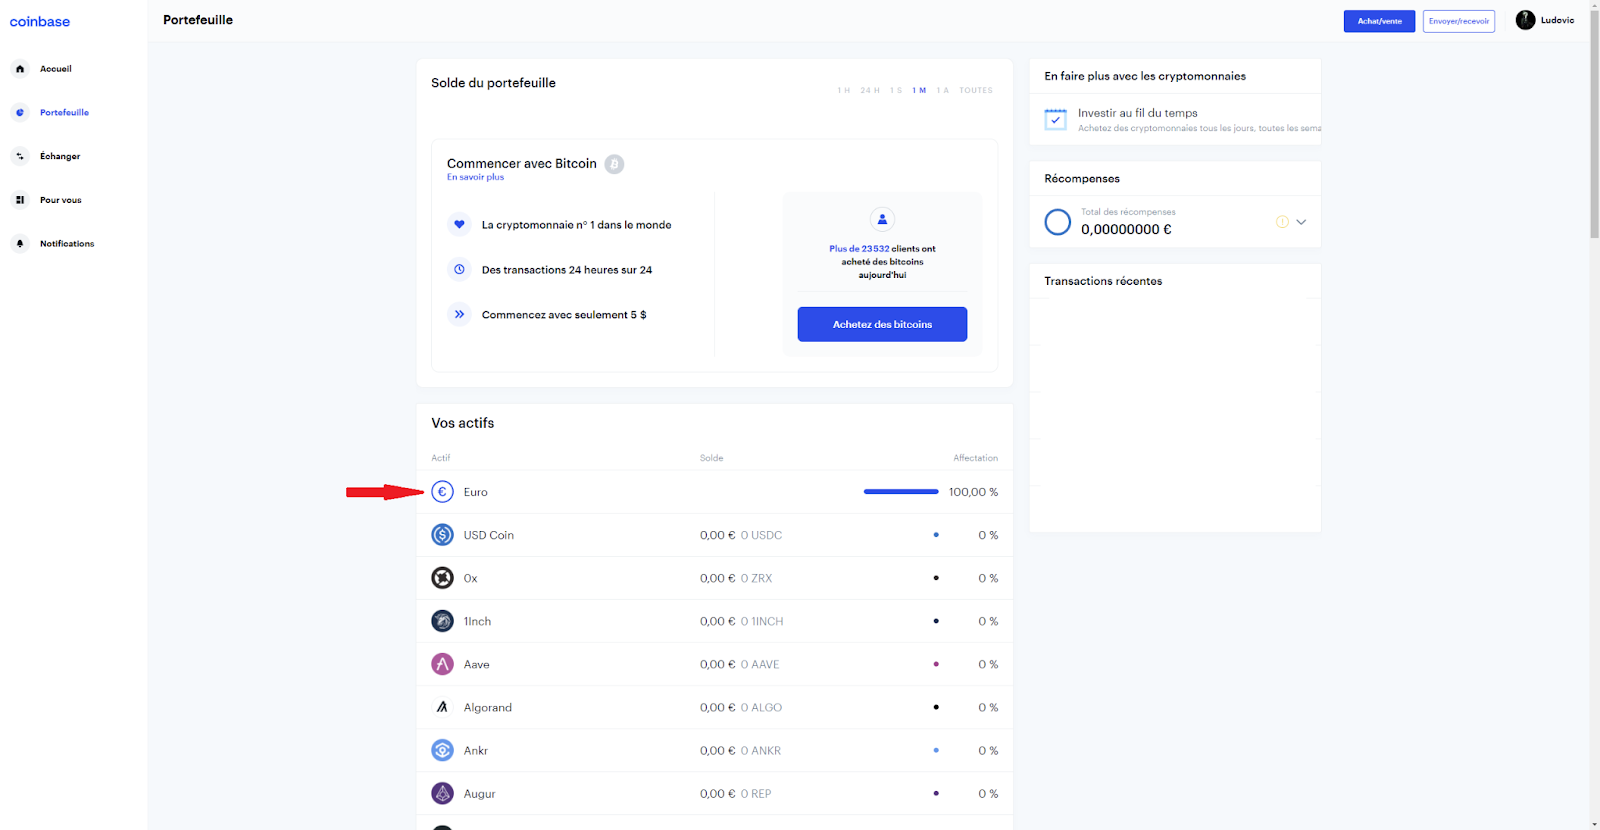Click the Transactions récentes heading
This screenshot has height=830, width=1600.
tap(1103, 281)
